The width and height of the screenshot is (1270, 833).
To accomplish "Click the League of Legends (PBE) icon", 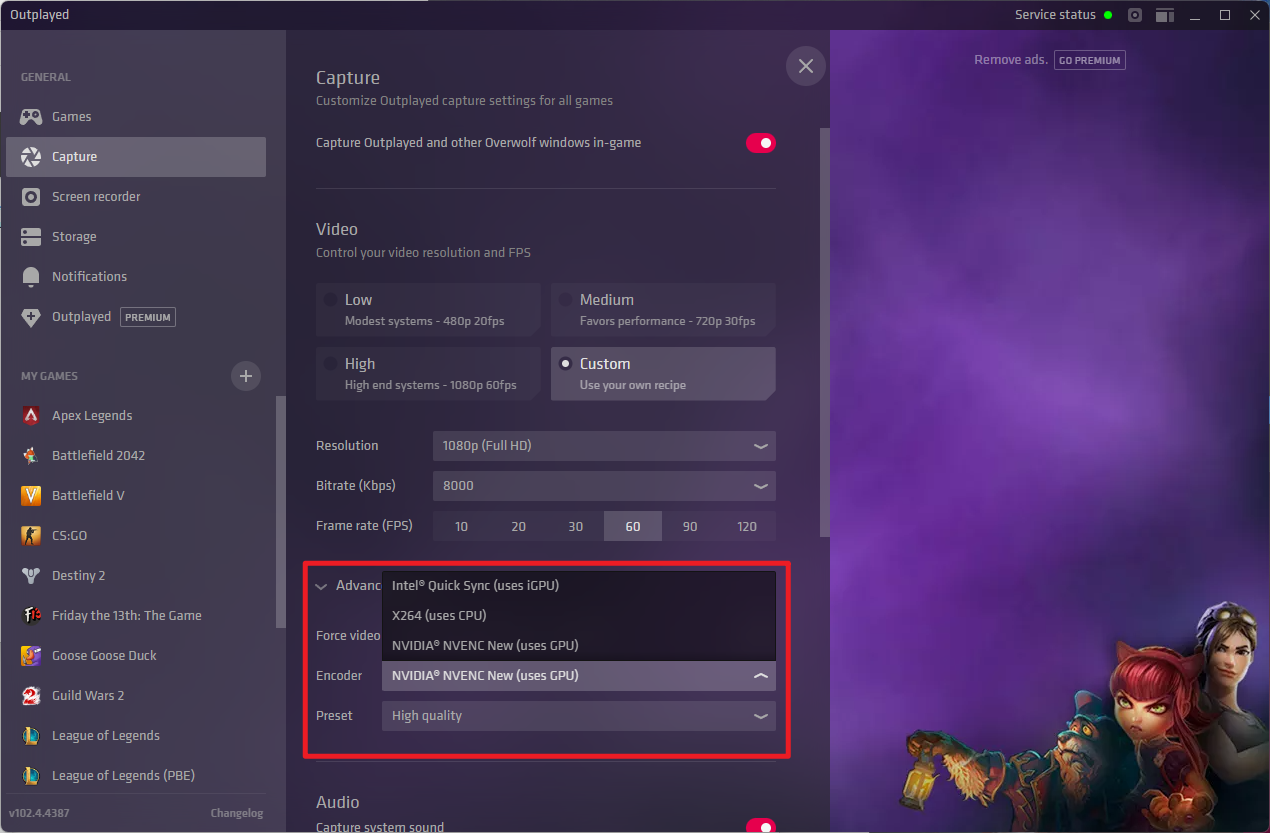I will (31, 776).
